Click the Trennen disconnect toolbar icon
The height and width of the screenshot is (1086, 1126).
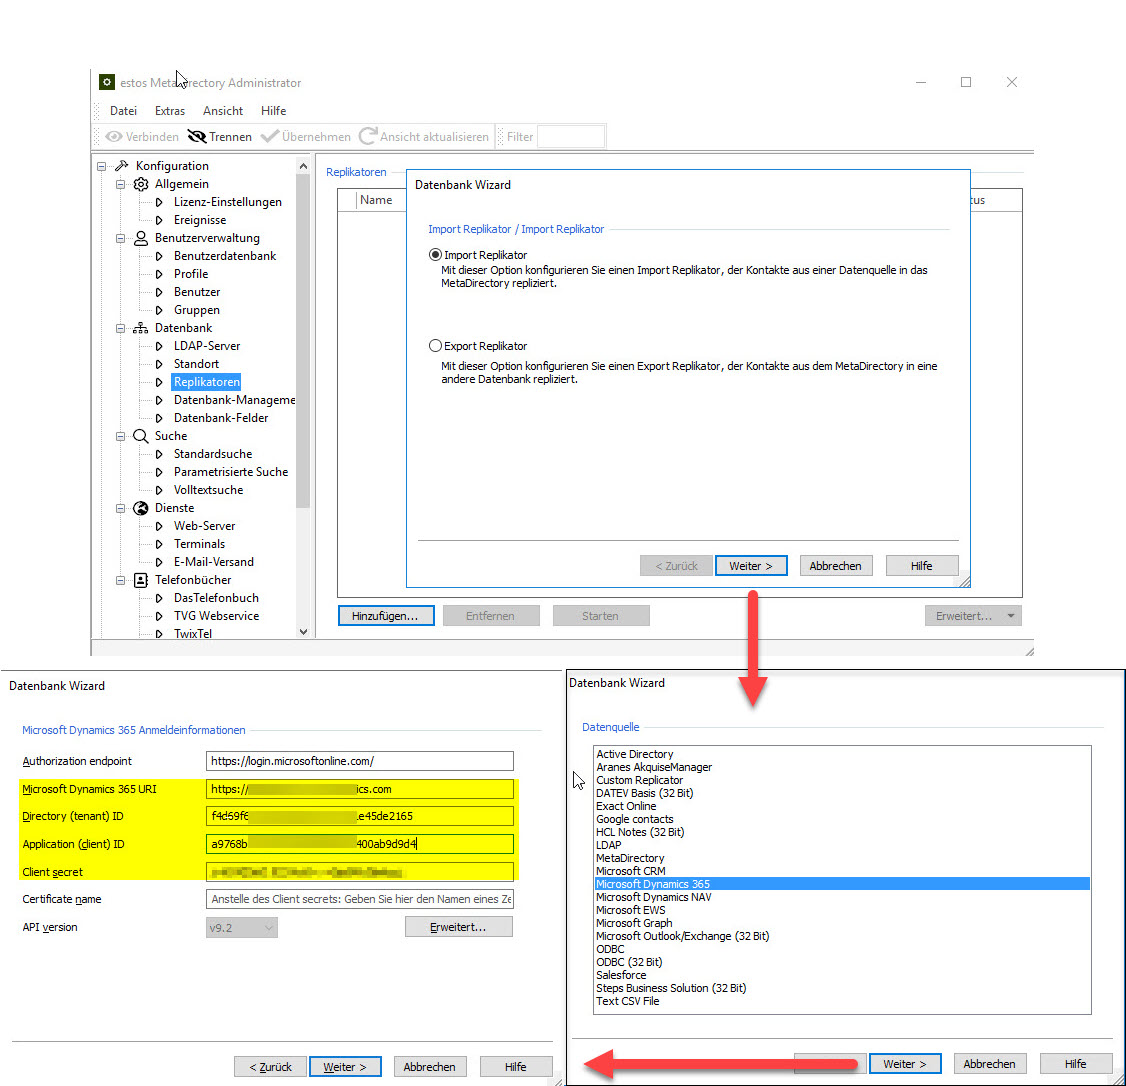point(196,137)
